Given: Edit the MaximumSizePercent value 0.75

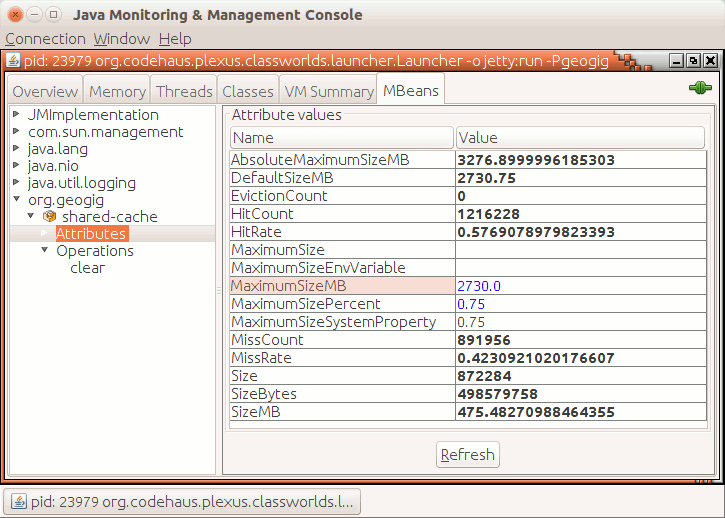Looking at the screenshot, I should [x=581, y=304].
